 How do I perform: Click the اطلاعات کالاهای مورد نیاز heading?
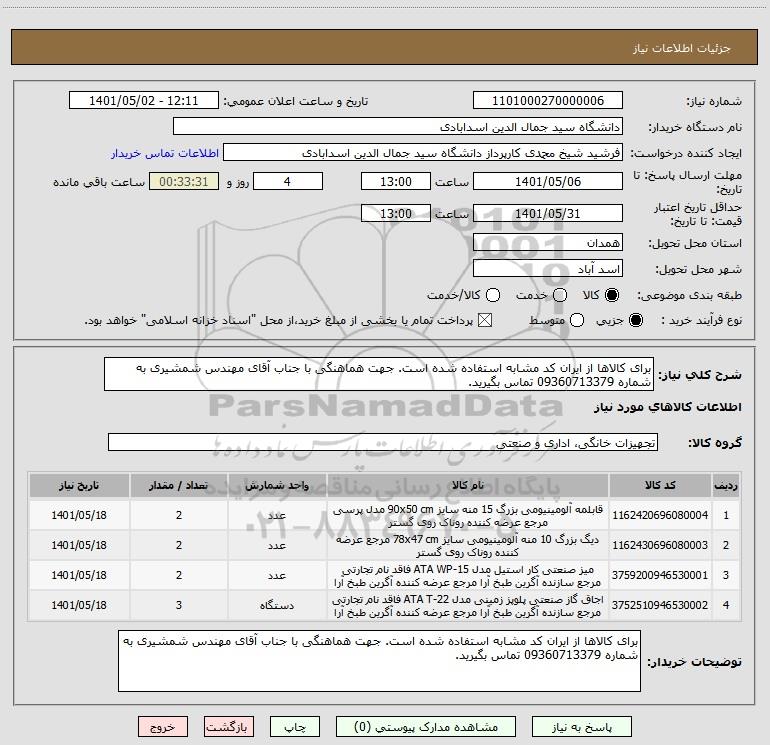coord(668,407)
